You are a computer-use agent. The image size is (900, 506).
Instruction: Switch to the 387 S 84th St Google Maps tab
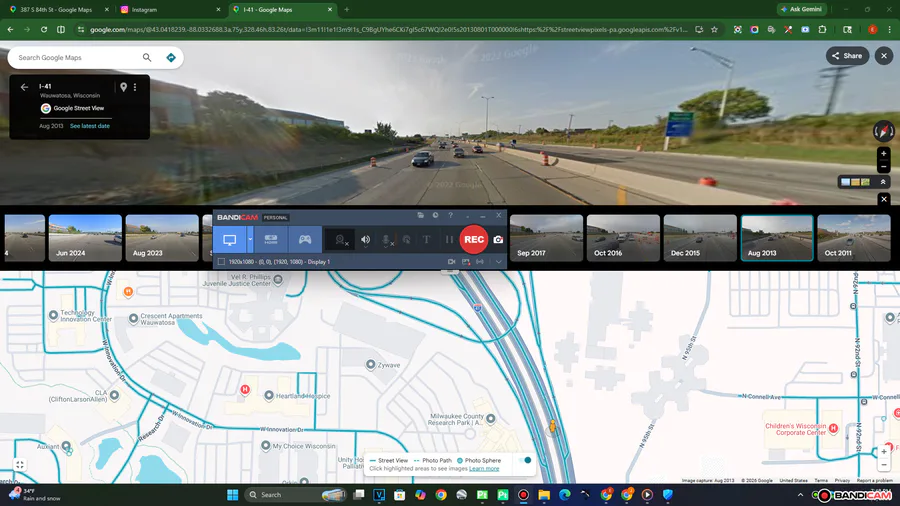pyautogui.click(x=56, y=10)
